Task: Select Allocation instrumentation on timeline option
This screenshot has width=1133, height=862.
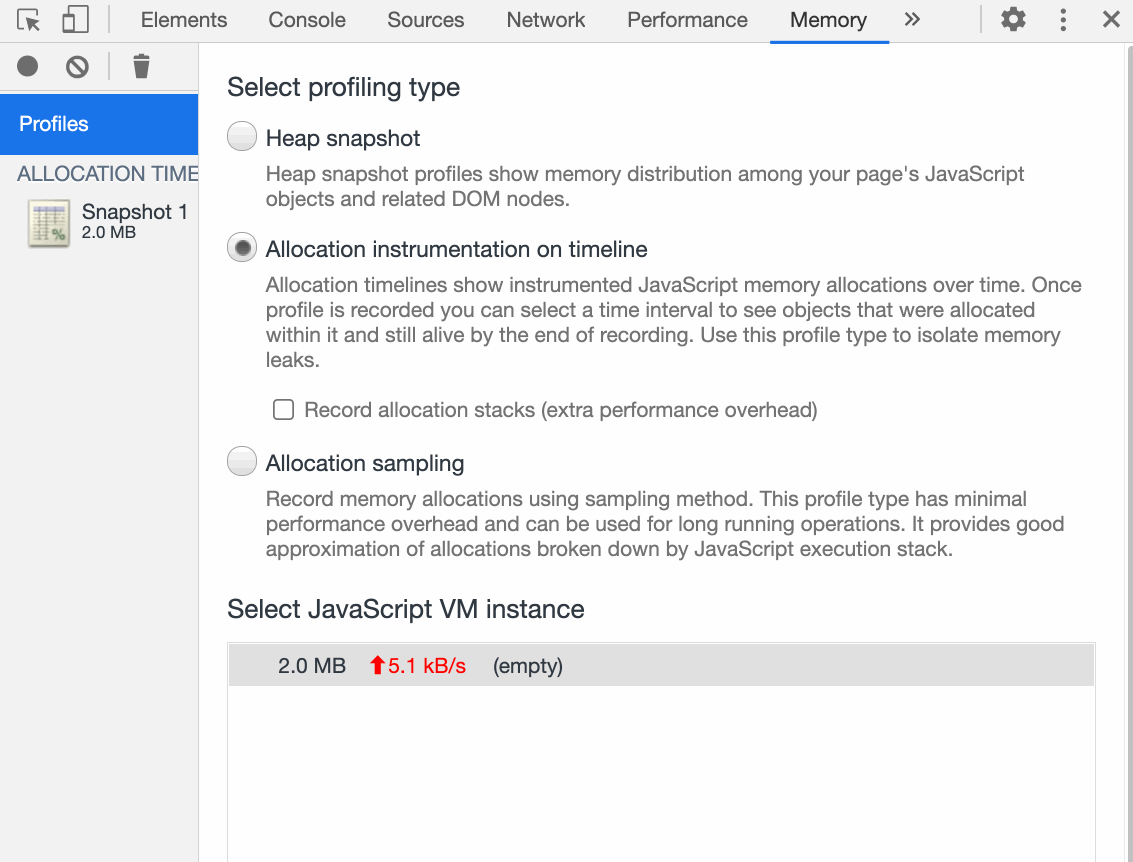Action: click(x=242, y=248)
